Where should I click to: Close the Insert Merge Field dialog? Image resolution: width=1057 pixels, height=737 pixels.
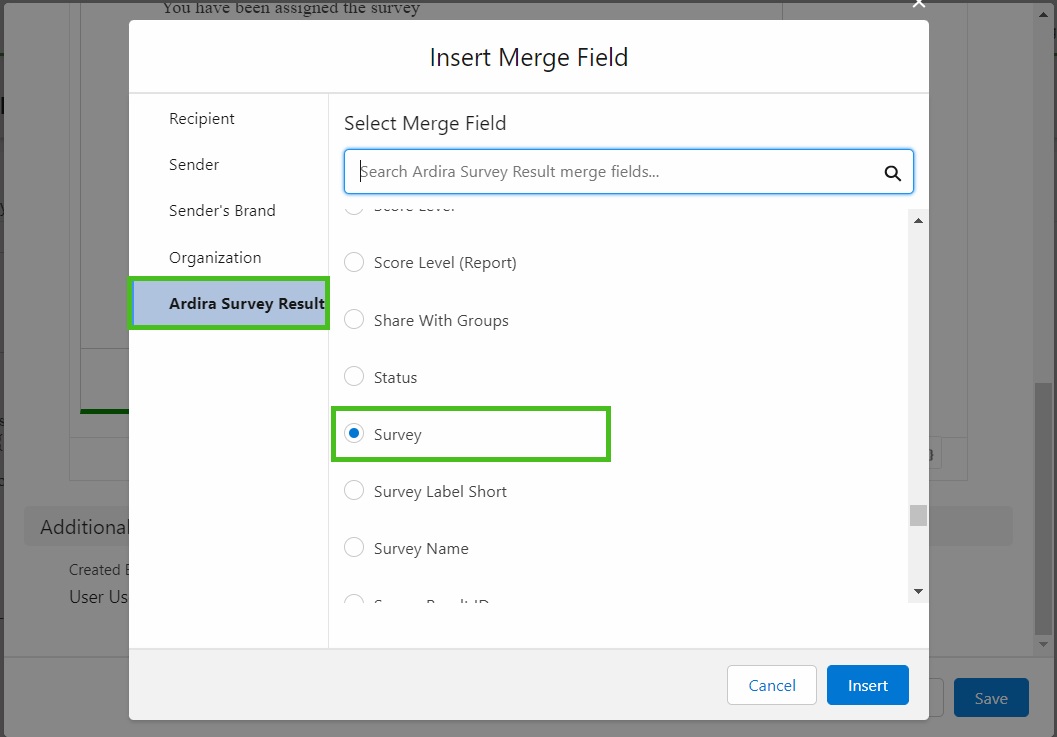tap(919, 4)
